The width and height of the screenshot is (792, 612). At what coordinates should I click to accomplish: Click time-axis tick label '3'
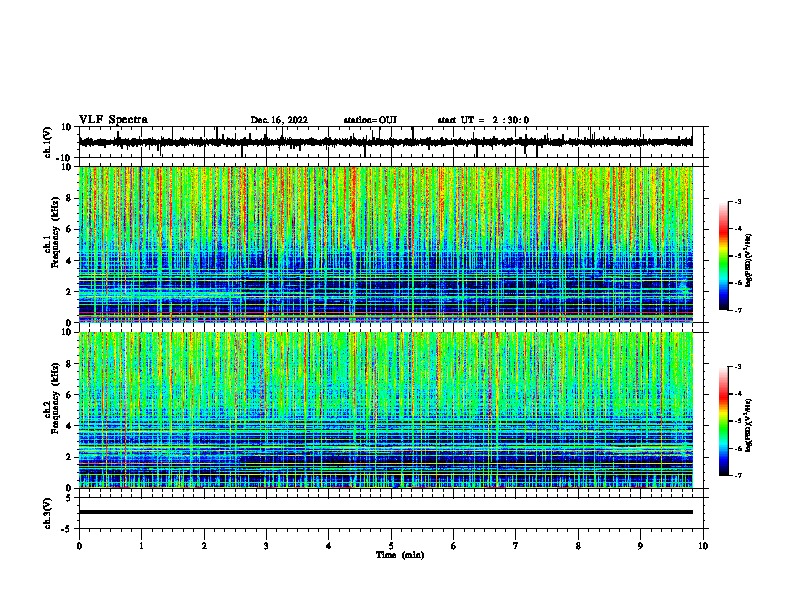click(266, 546)
